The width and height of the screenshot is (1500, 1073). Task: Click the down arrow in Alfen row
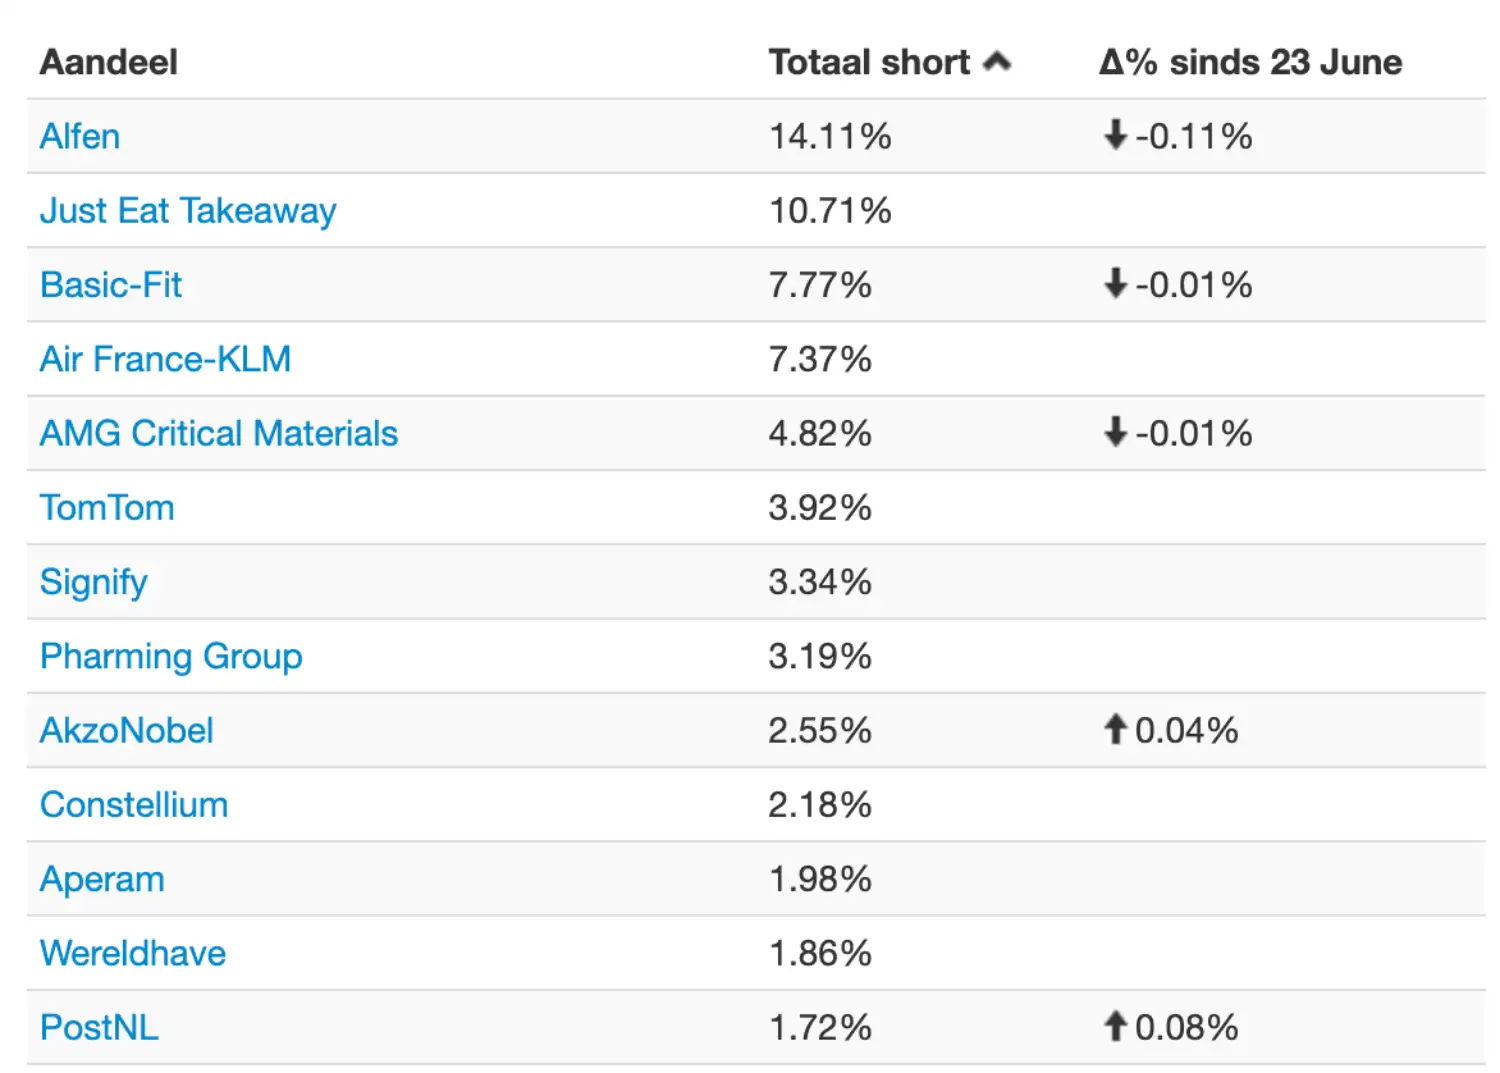tap(1115, 135)
